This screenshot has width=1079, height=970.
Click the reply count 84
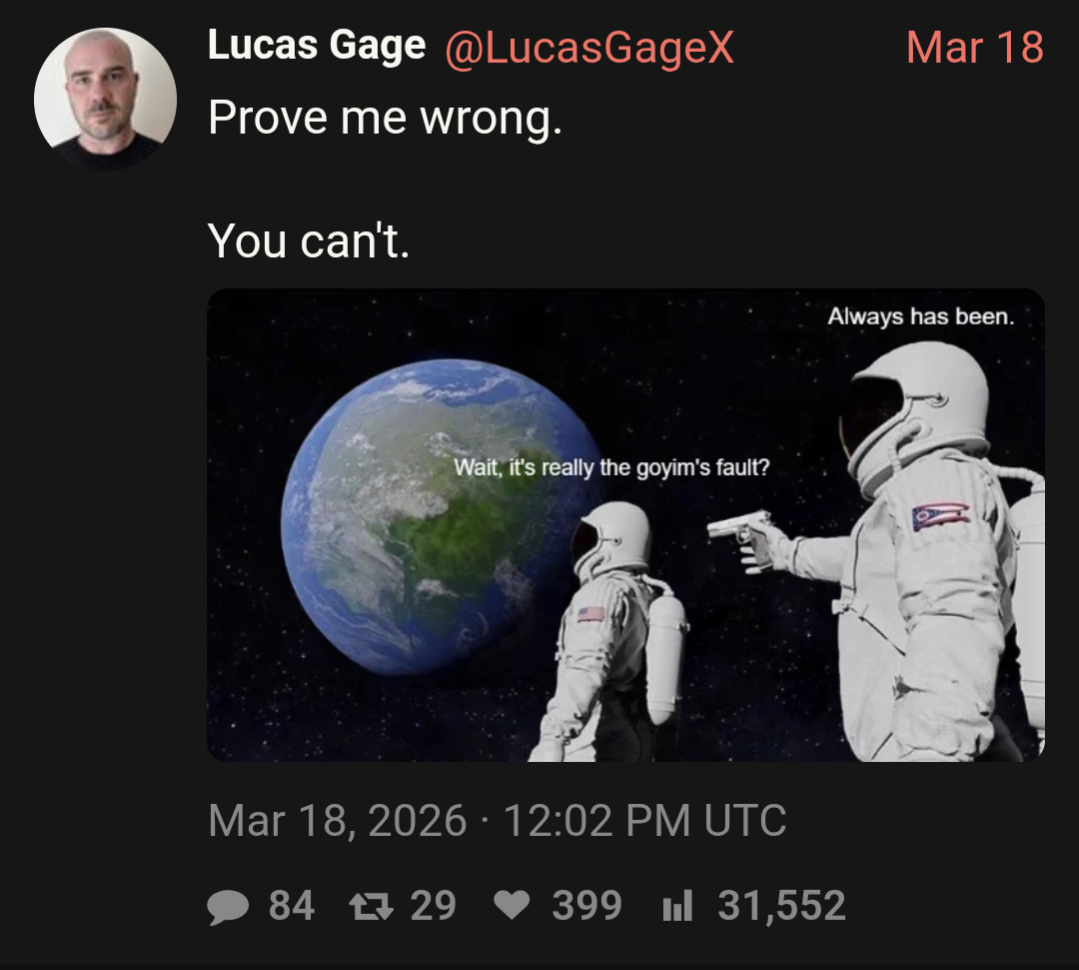292,905
